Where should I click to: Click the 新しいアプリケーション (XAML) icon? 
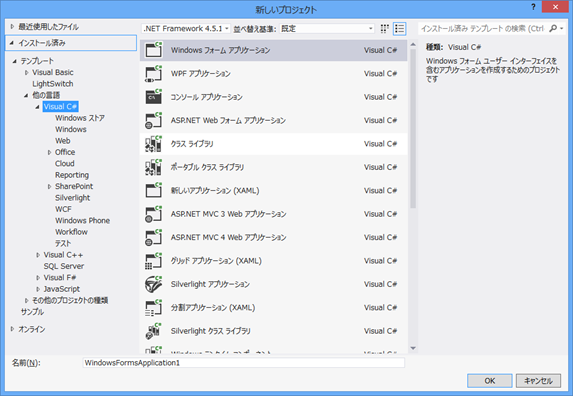pos(153,190)
